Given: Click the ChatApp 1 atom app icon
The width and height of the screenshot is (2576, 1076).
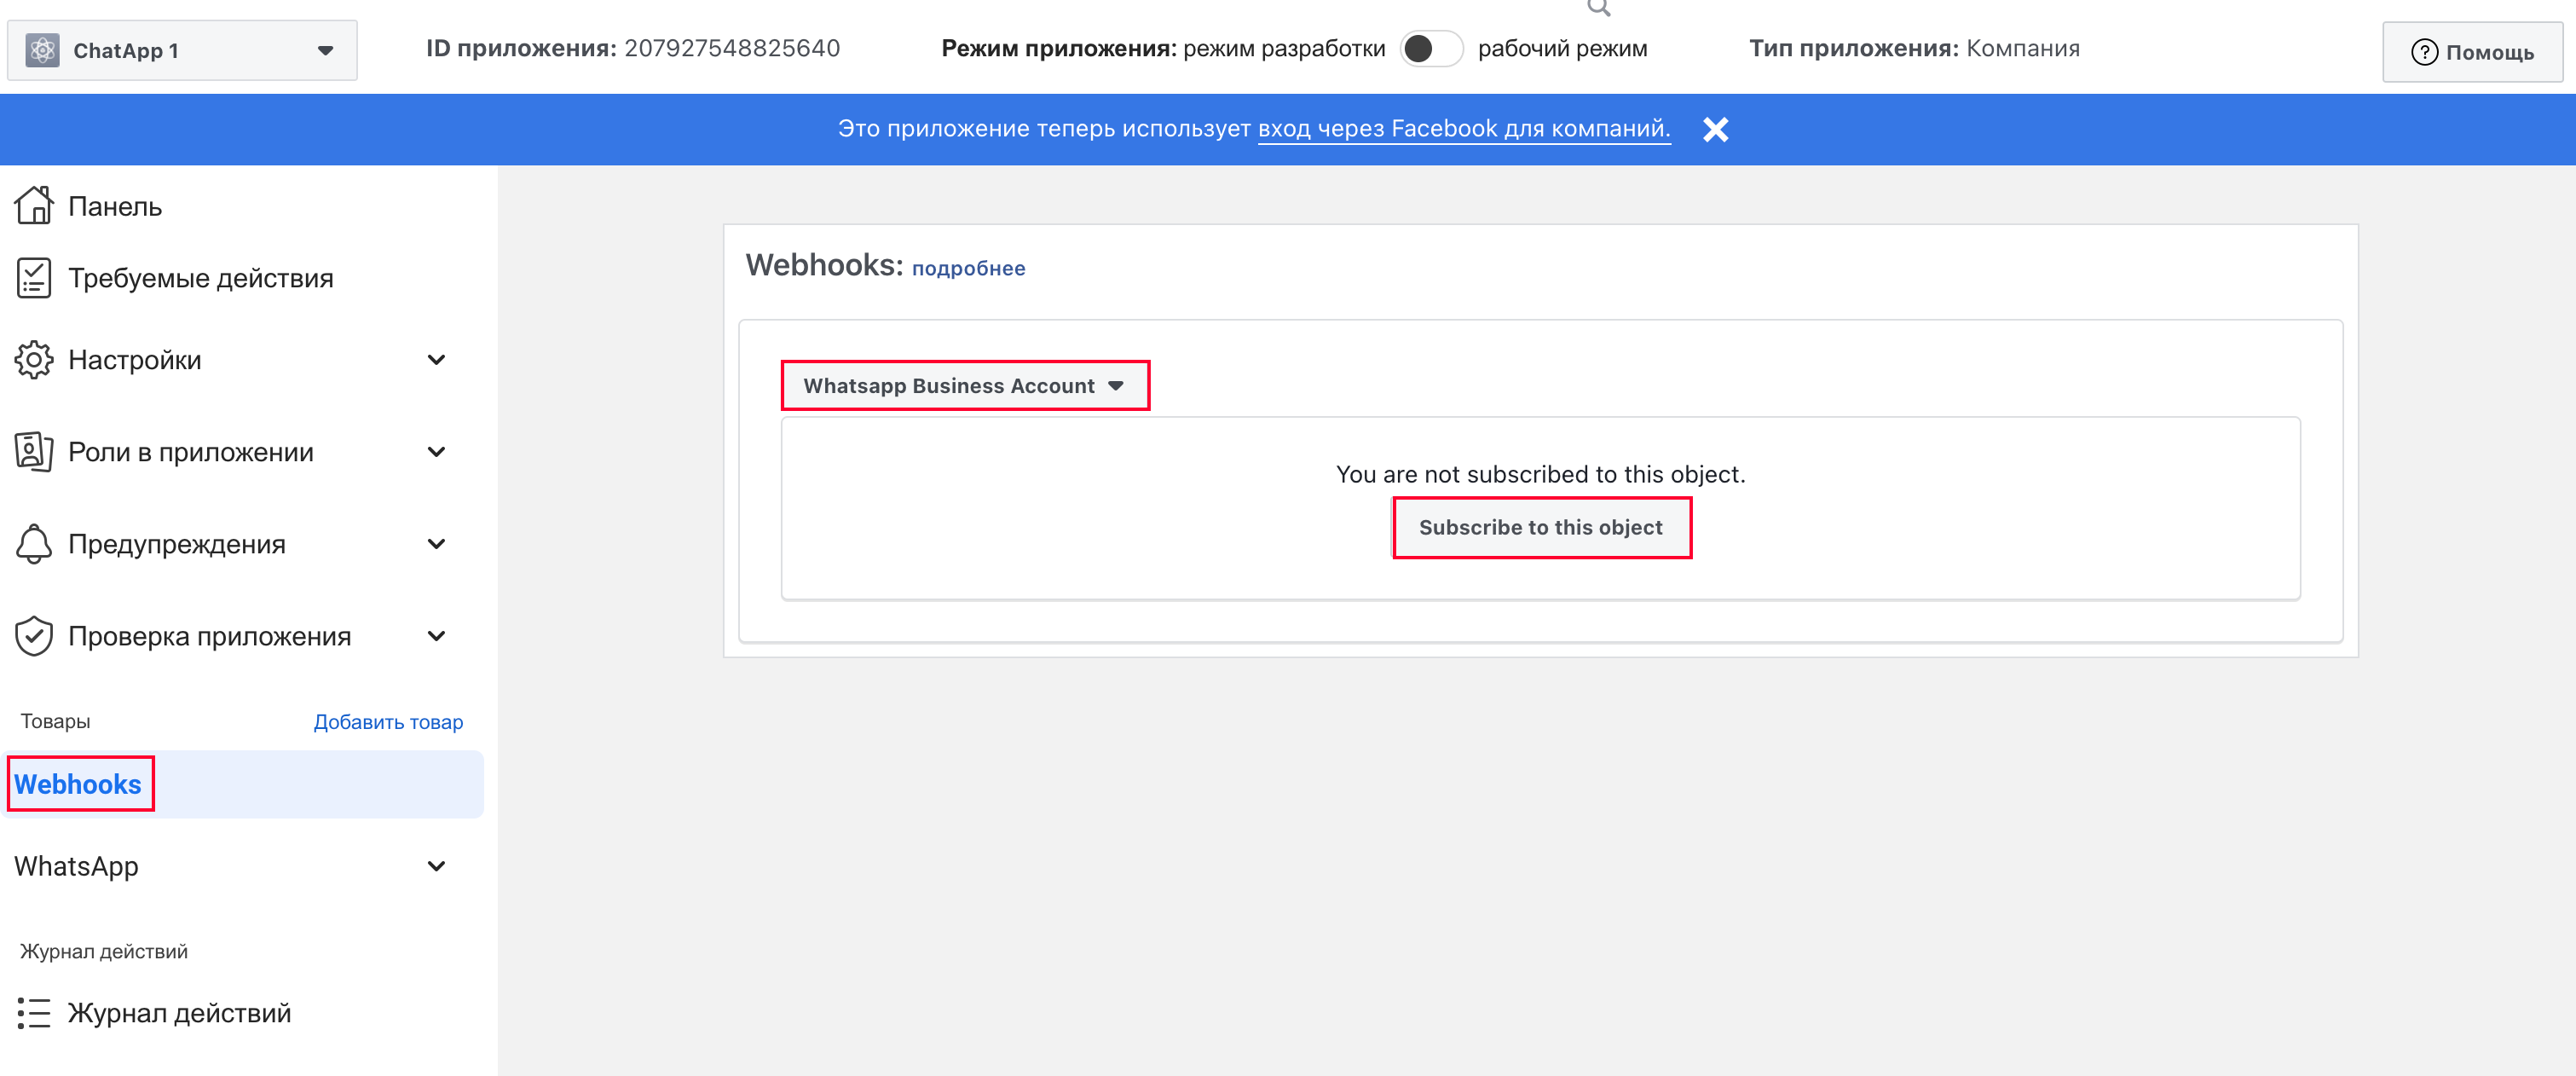Looking at the screenshot, I should (x=42, y=50).
